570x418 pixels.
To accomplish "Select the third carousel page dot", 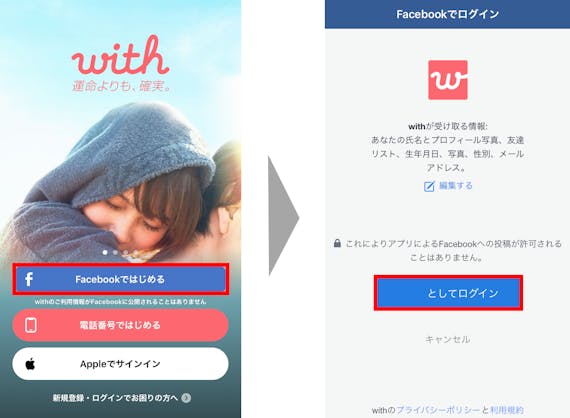I will 125,252.
